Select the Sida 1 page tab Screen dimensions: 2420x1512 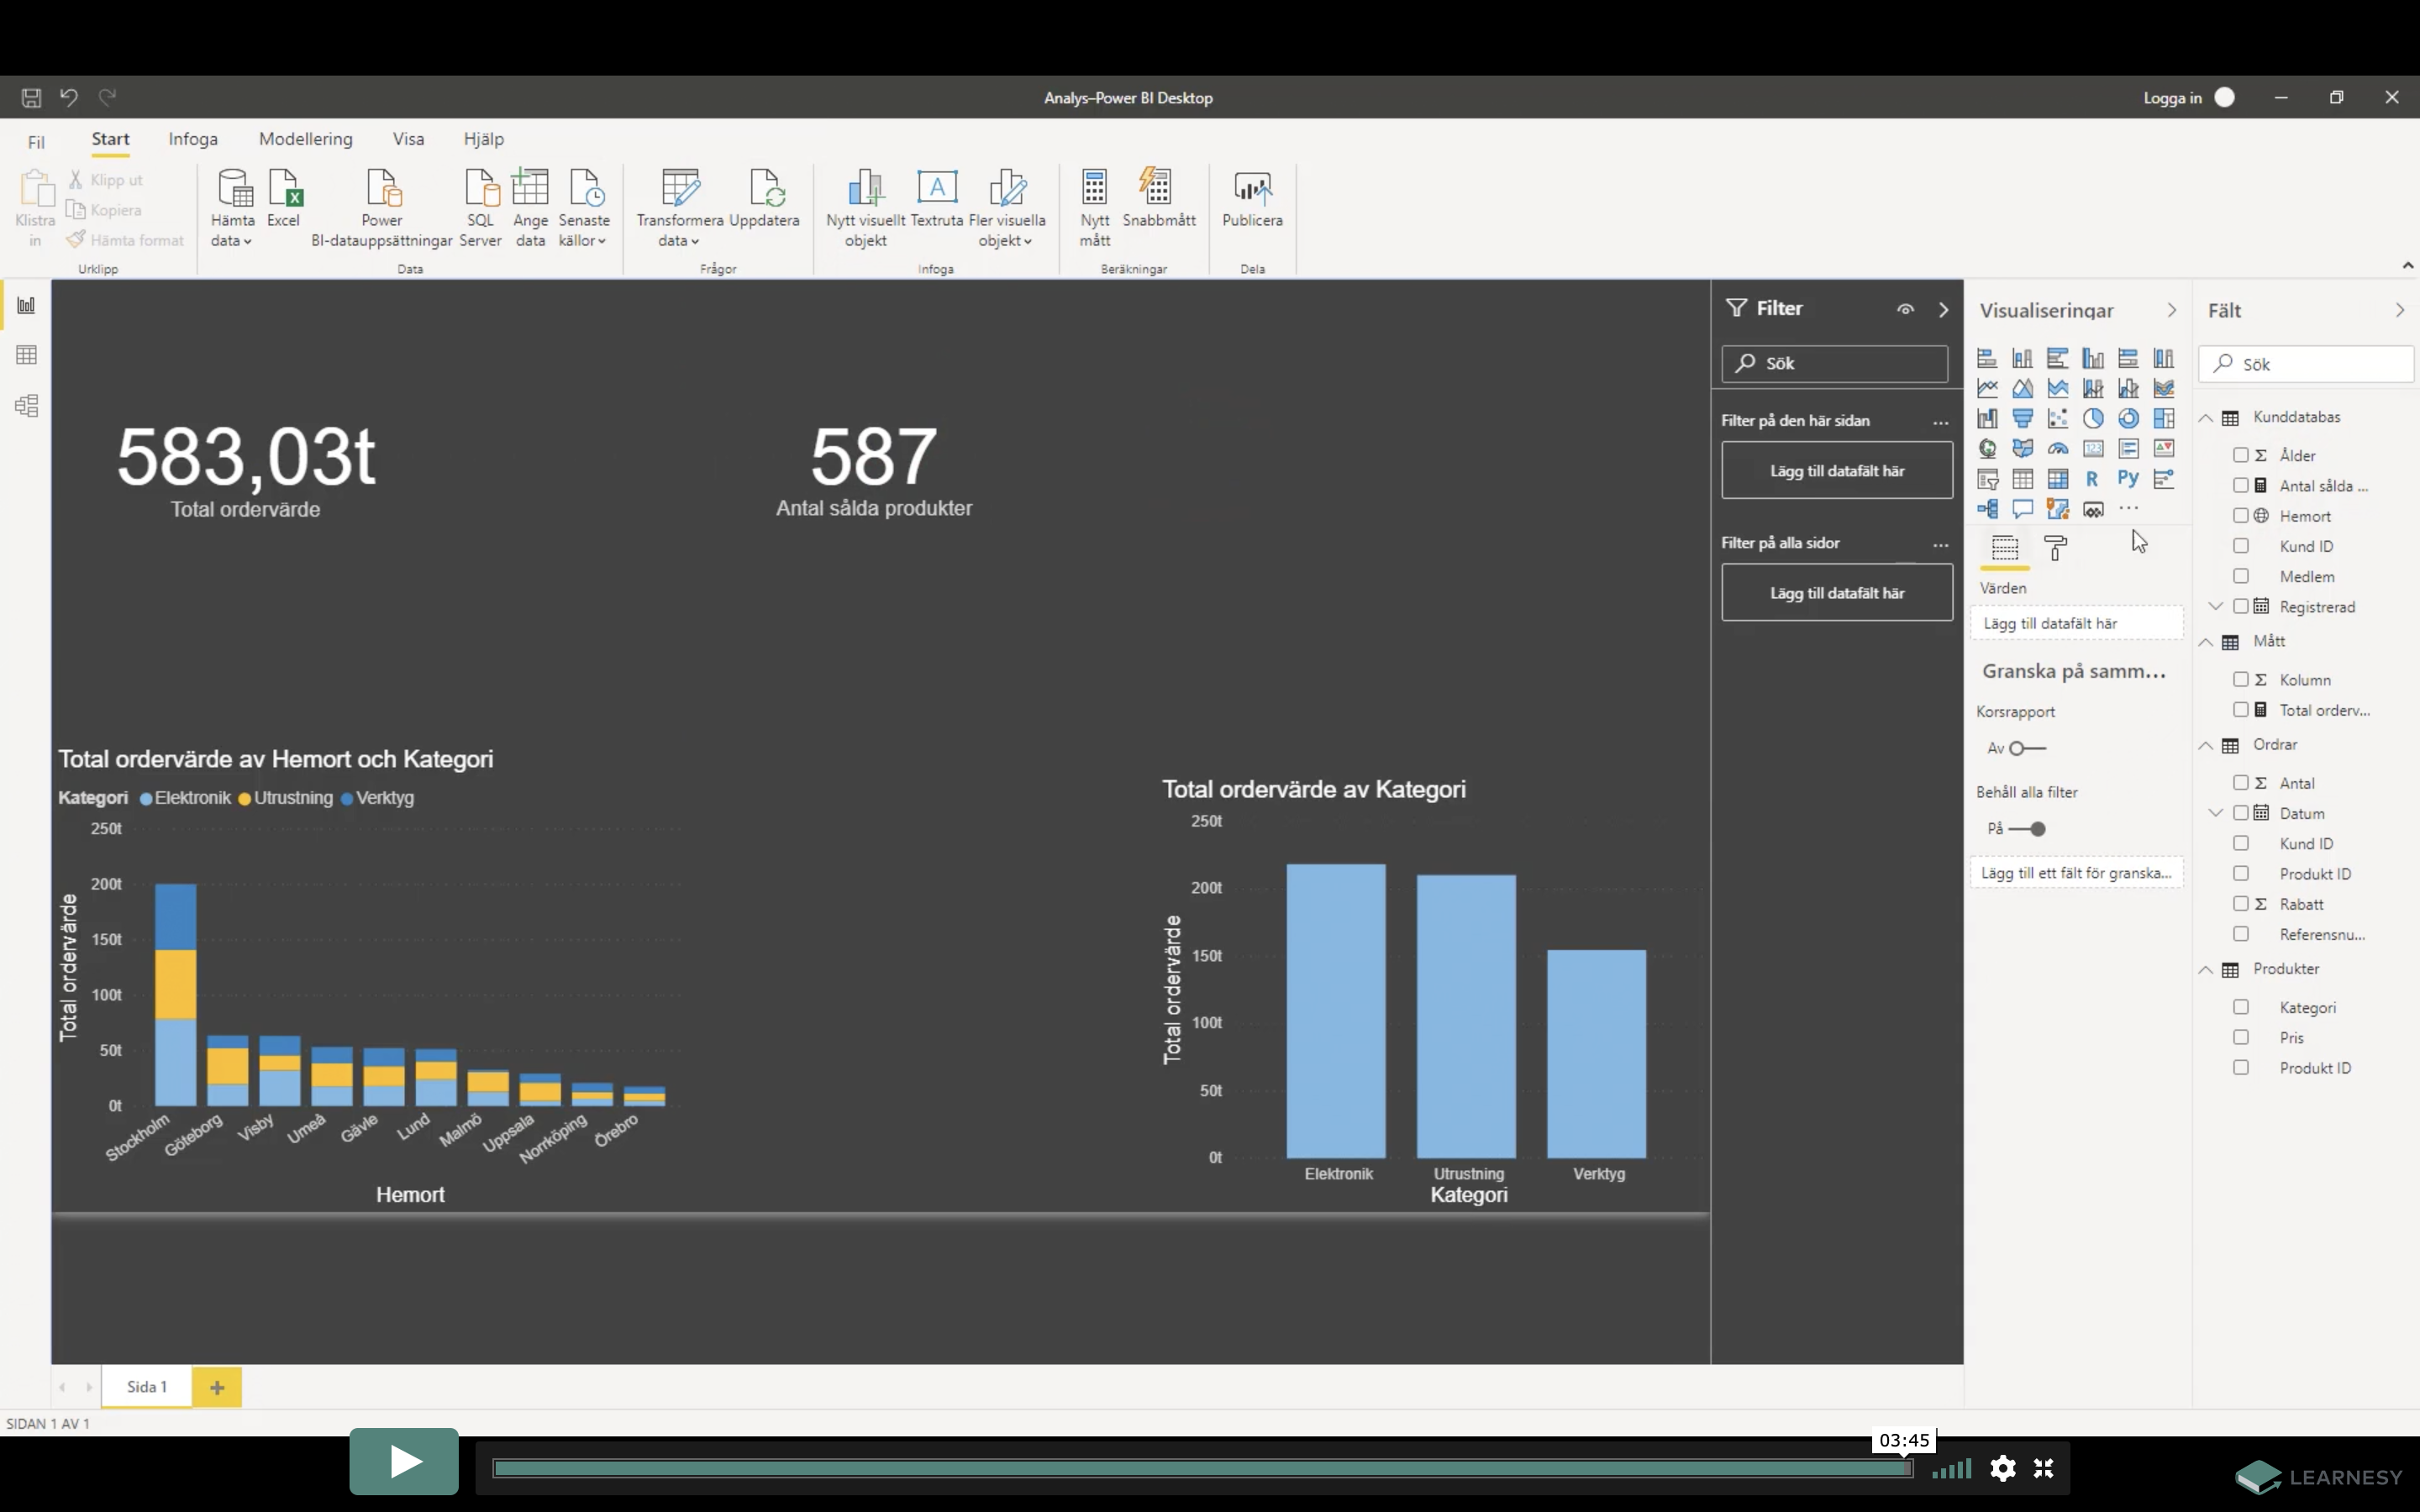(147, 1386)
